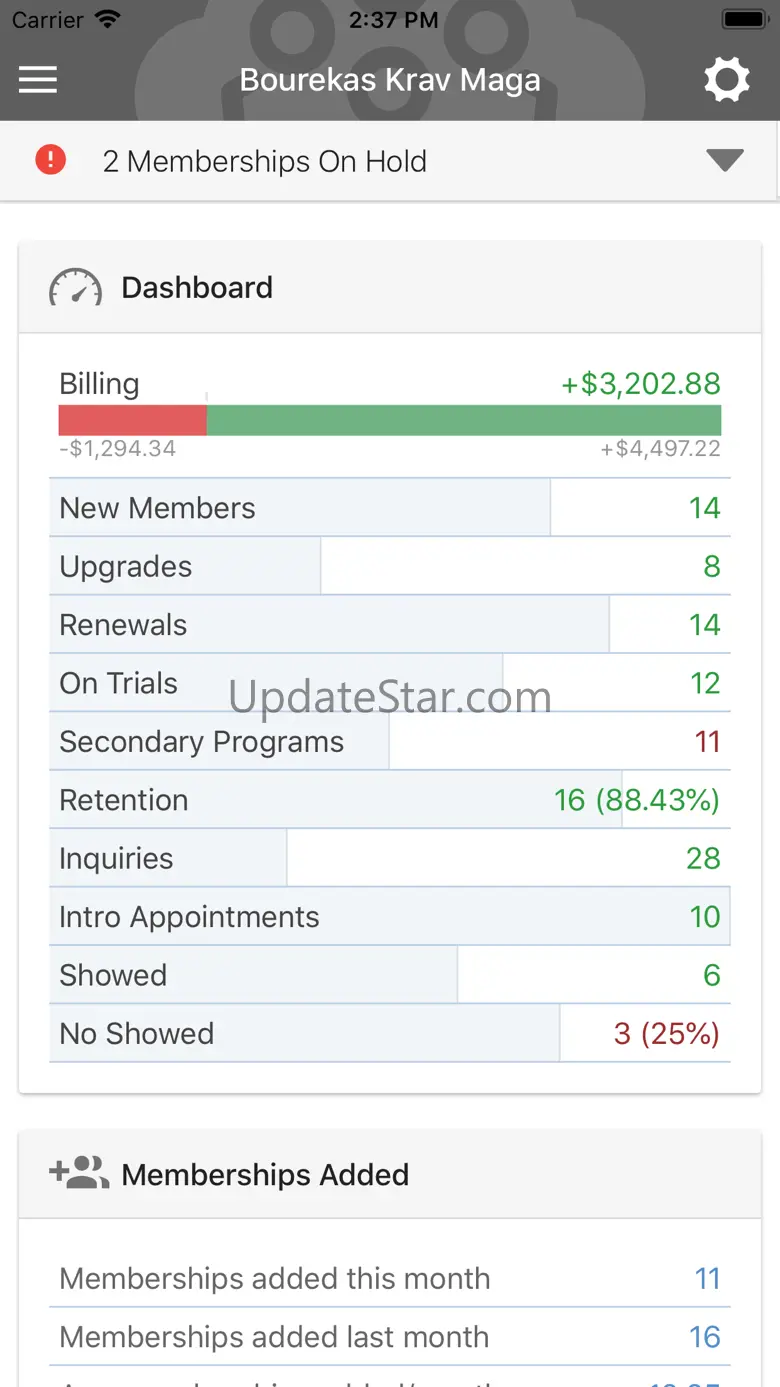Select the Intro Appointments row

tap(390, 917)
